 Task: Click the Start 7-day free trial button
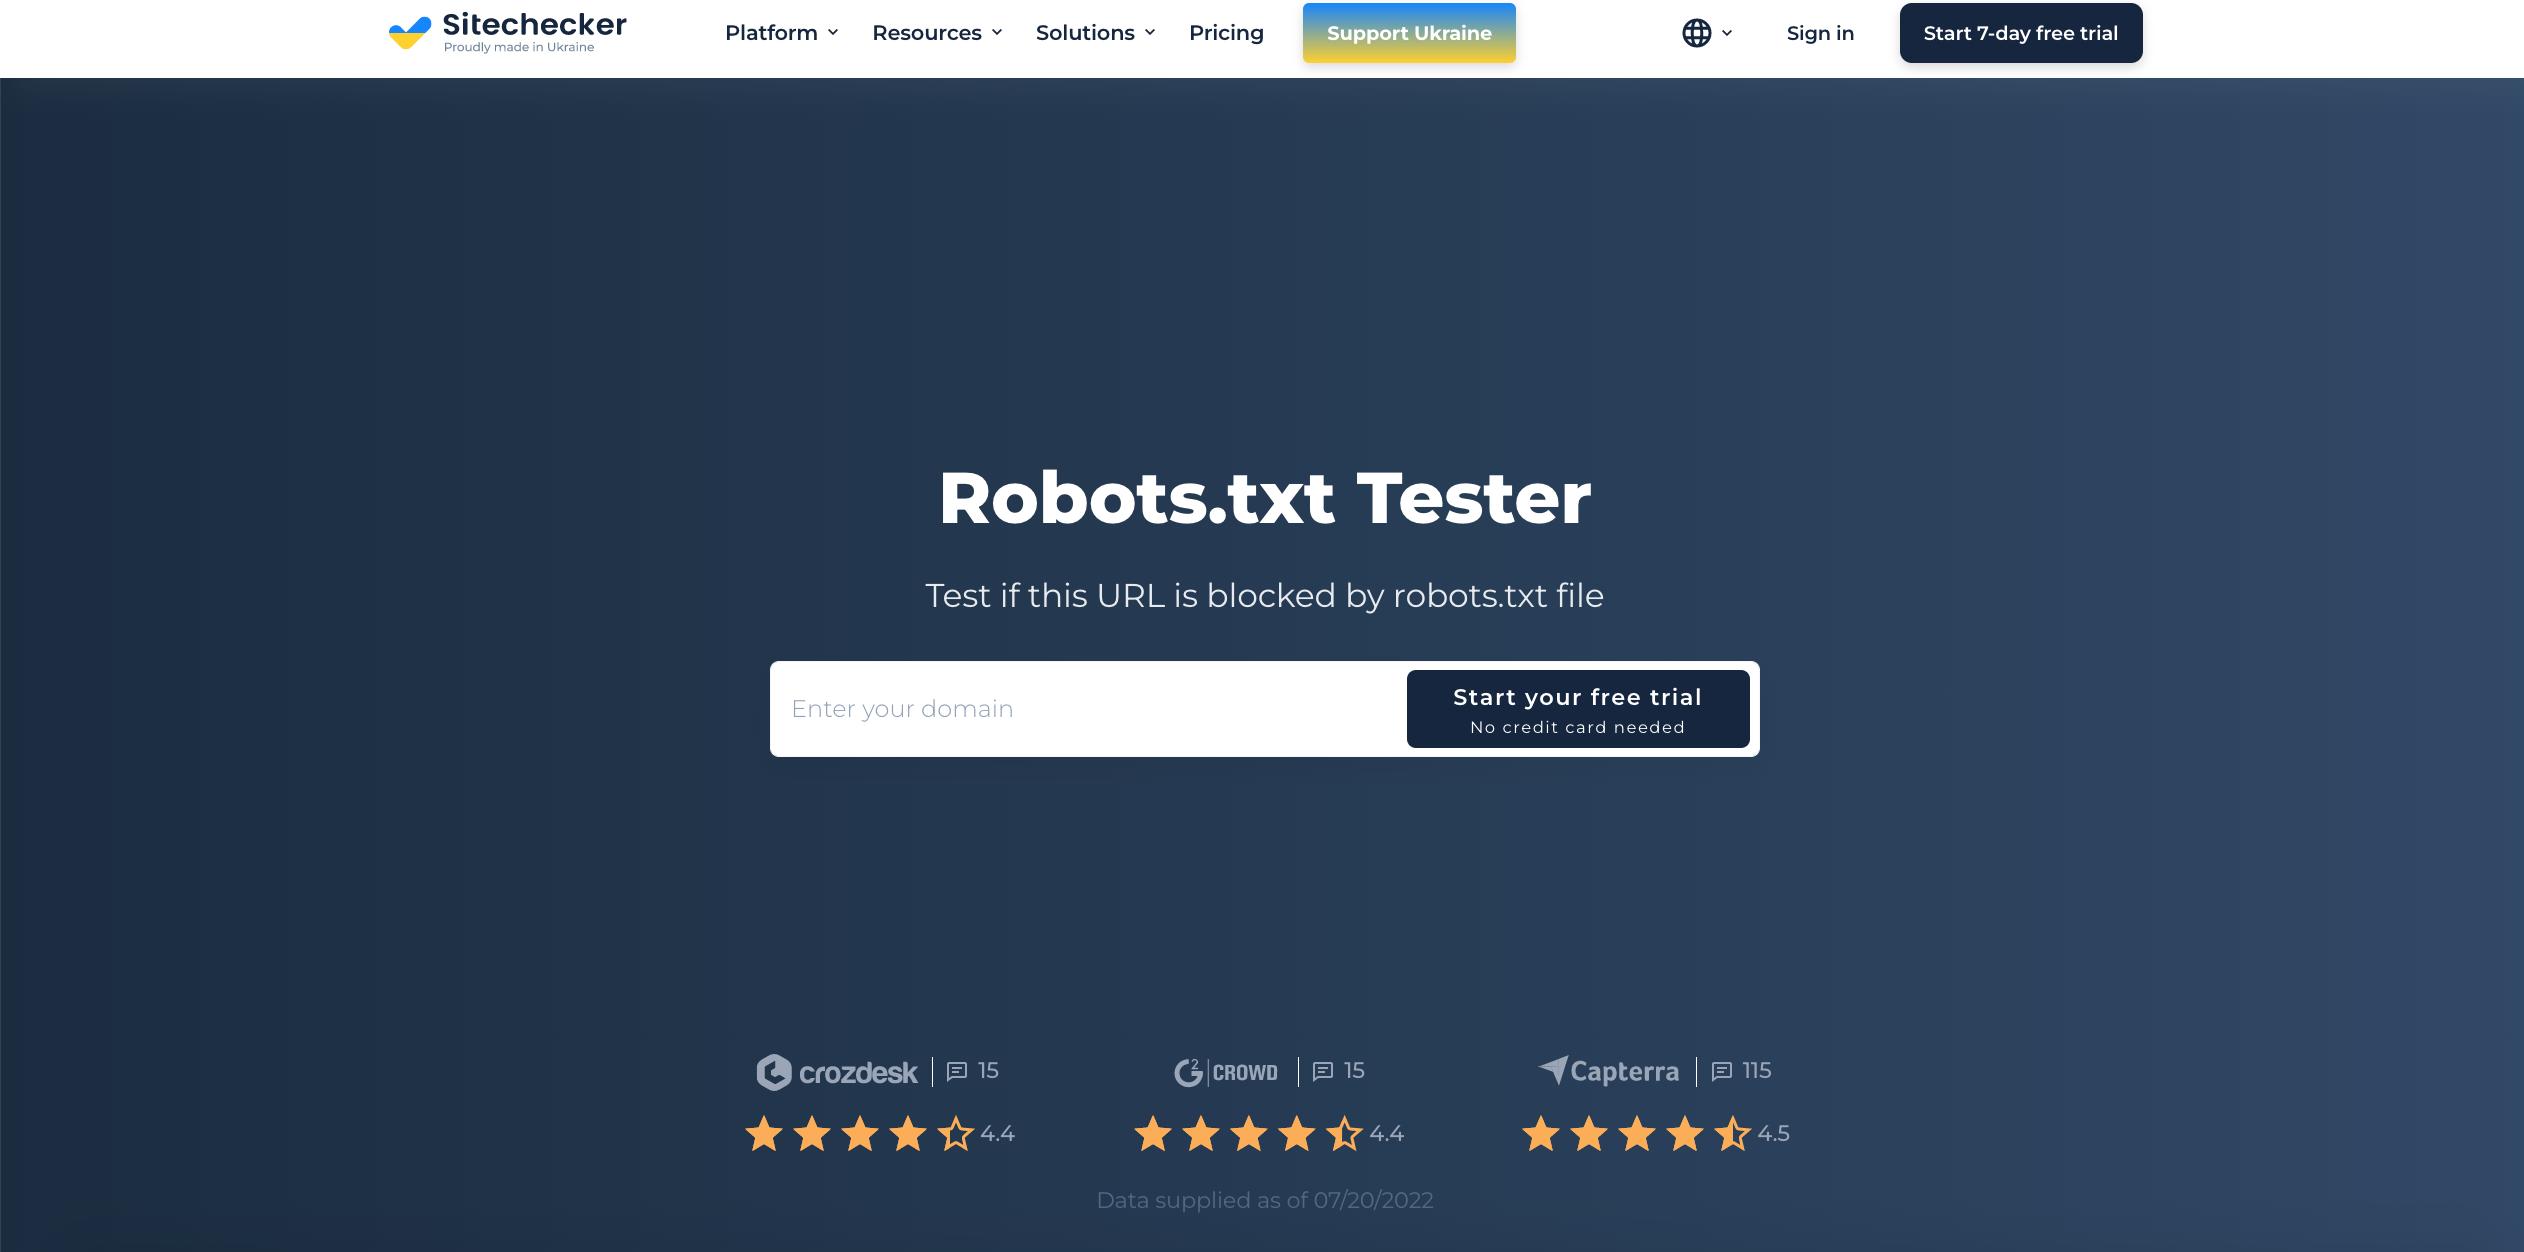pyautogui.click(x=2019, y=32)
